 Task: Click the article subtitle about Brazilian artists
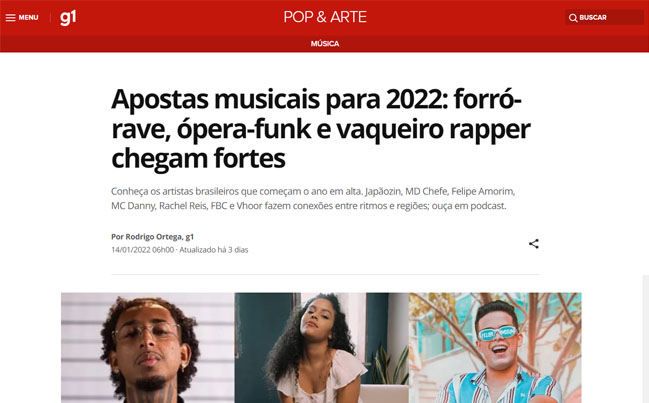click(313, 199)
